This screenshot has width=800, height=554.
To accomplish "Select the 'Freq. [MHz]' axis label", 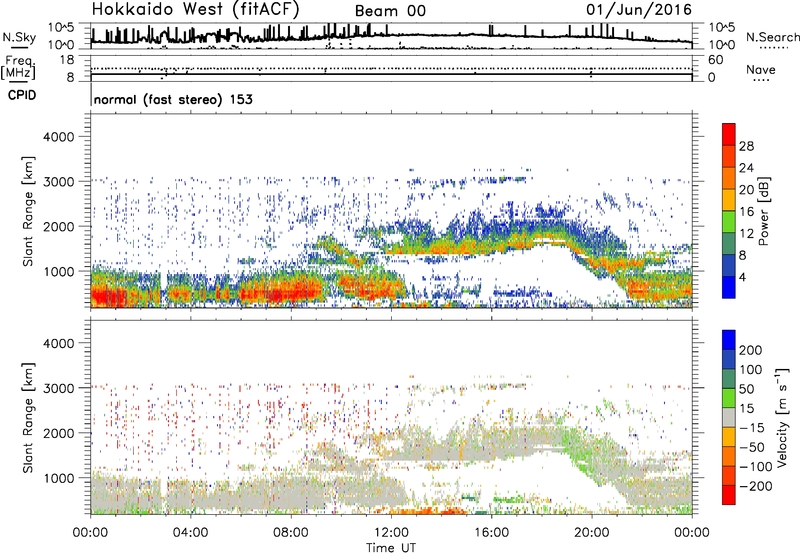I will click(18, 67).
